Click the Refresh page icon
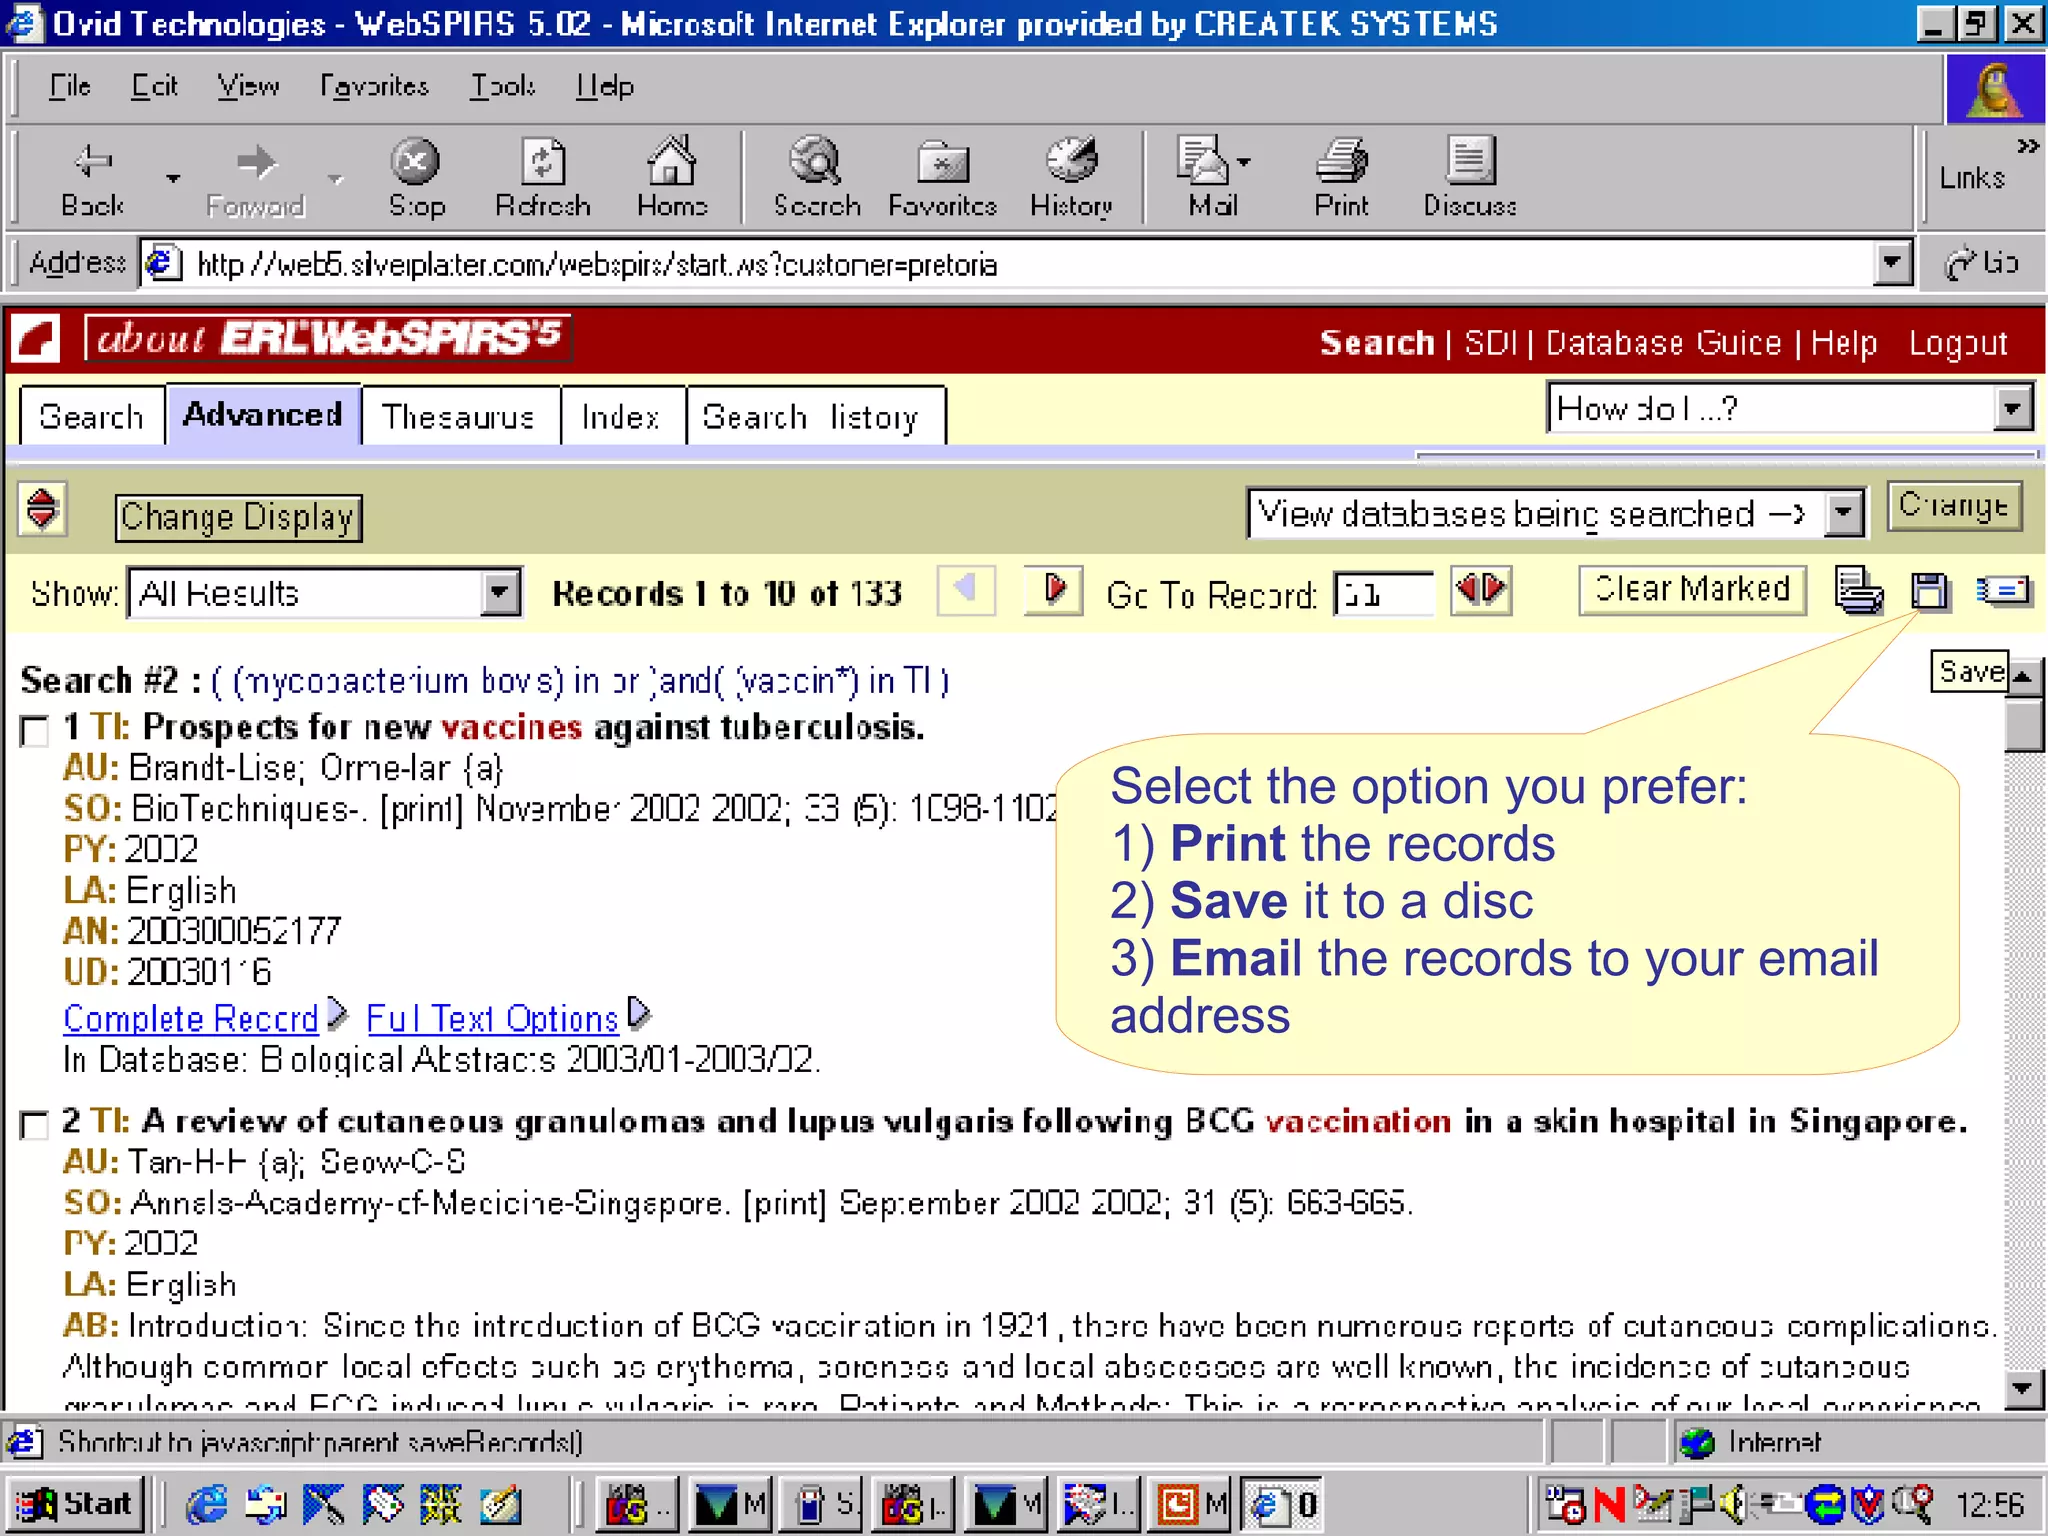The width and height of the screenshot is (2048, 1536). [x=543, y=161]
